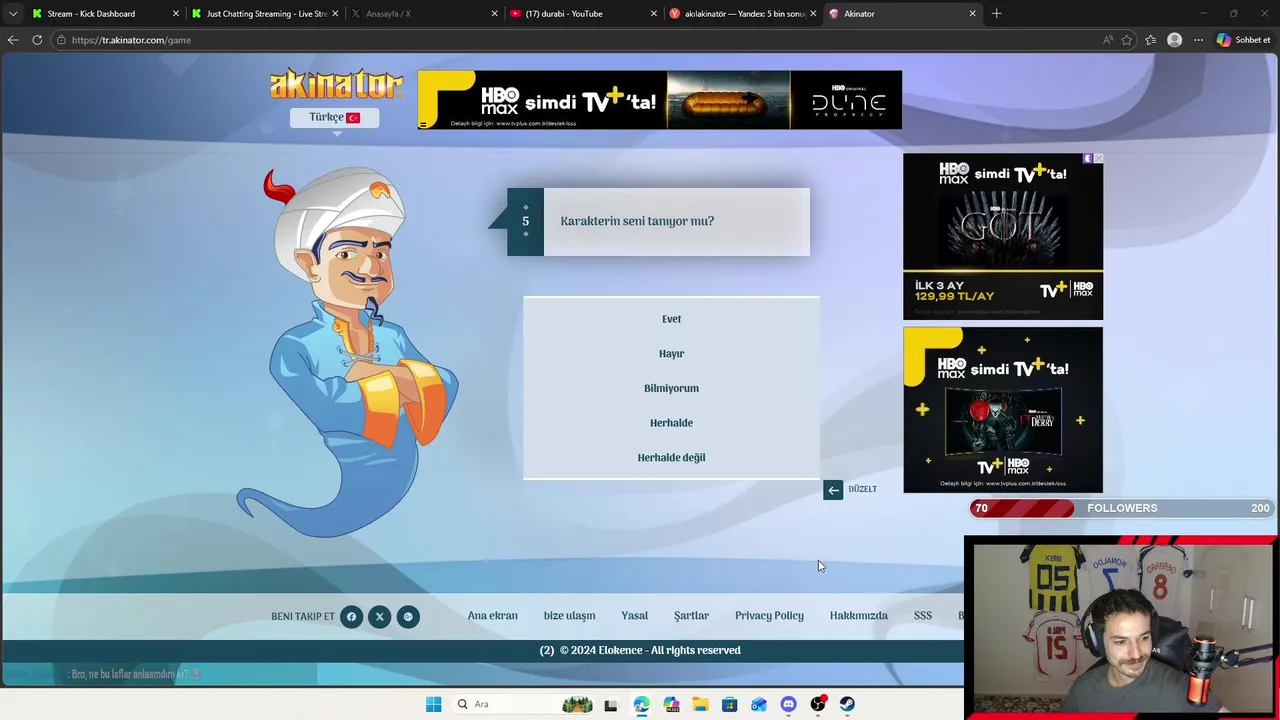Click the browser back arrow
The image size is (1280, 720).
tap(12, 40)
